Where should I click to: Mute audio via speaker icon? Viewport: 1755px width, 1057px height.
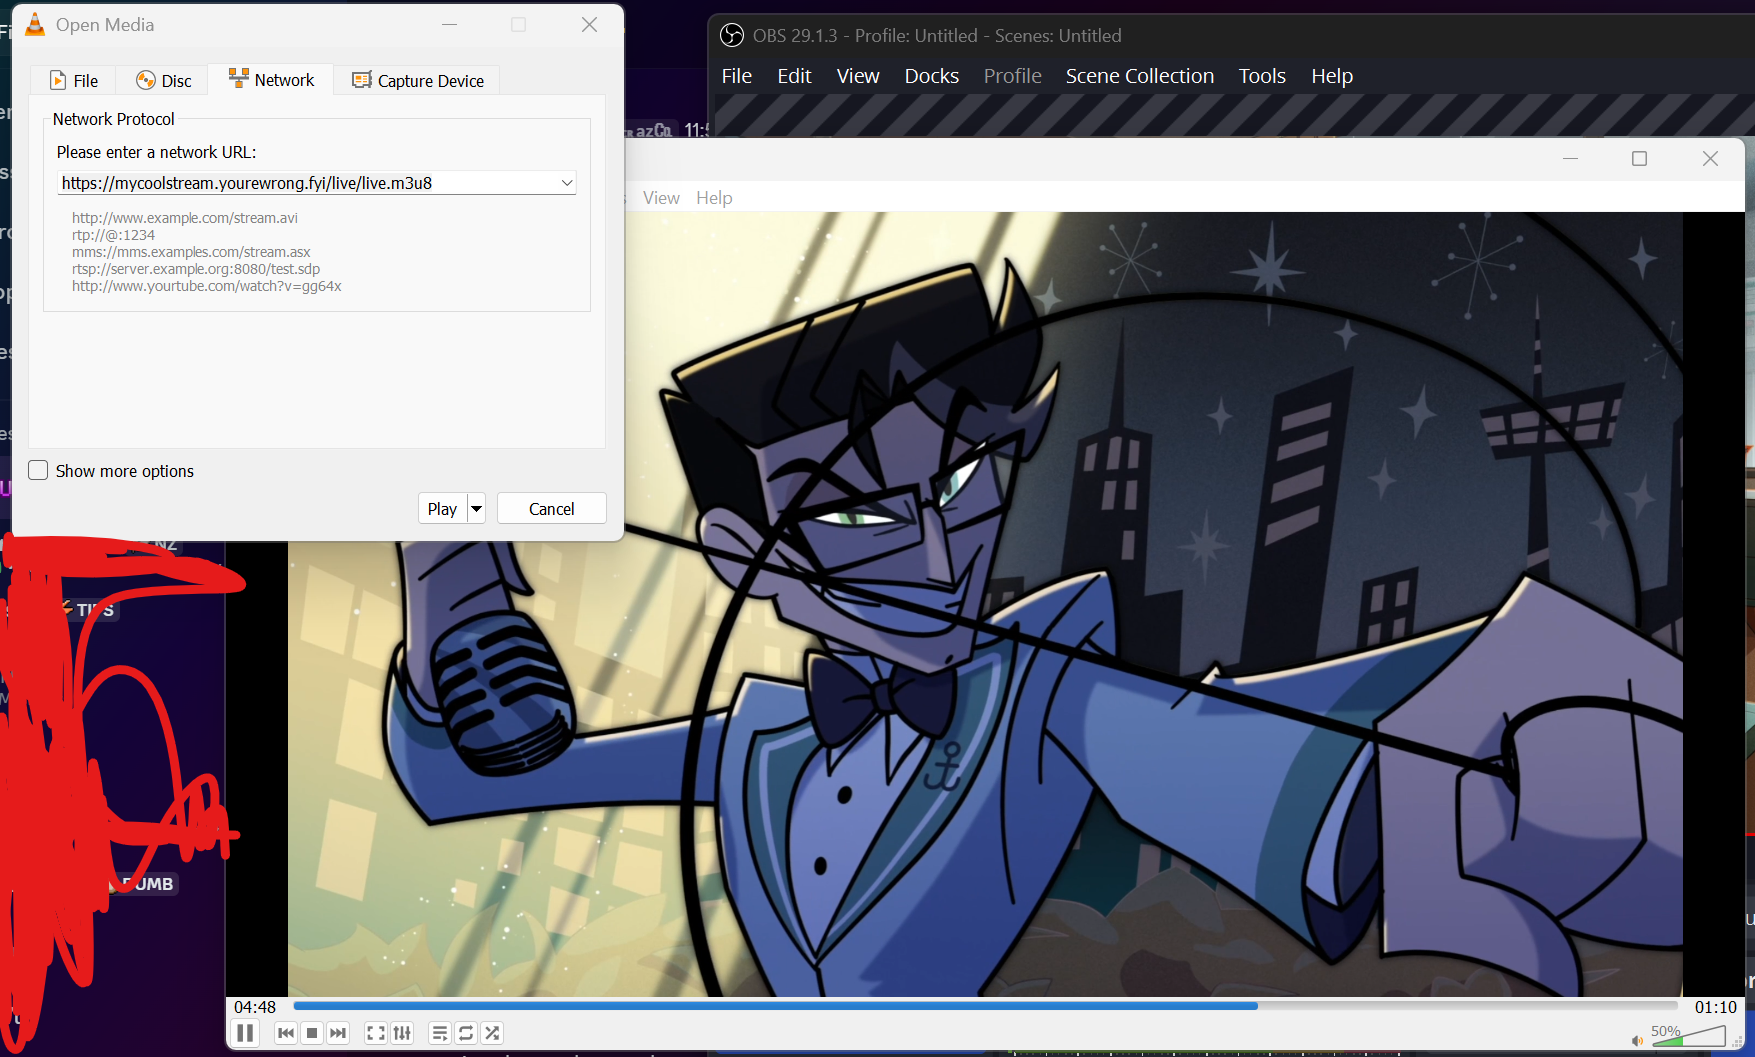tap(1637, 1041)
